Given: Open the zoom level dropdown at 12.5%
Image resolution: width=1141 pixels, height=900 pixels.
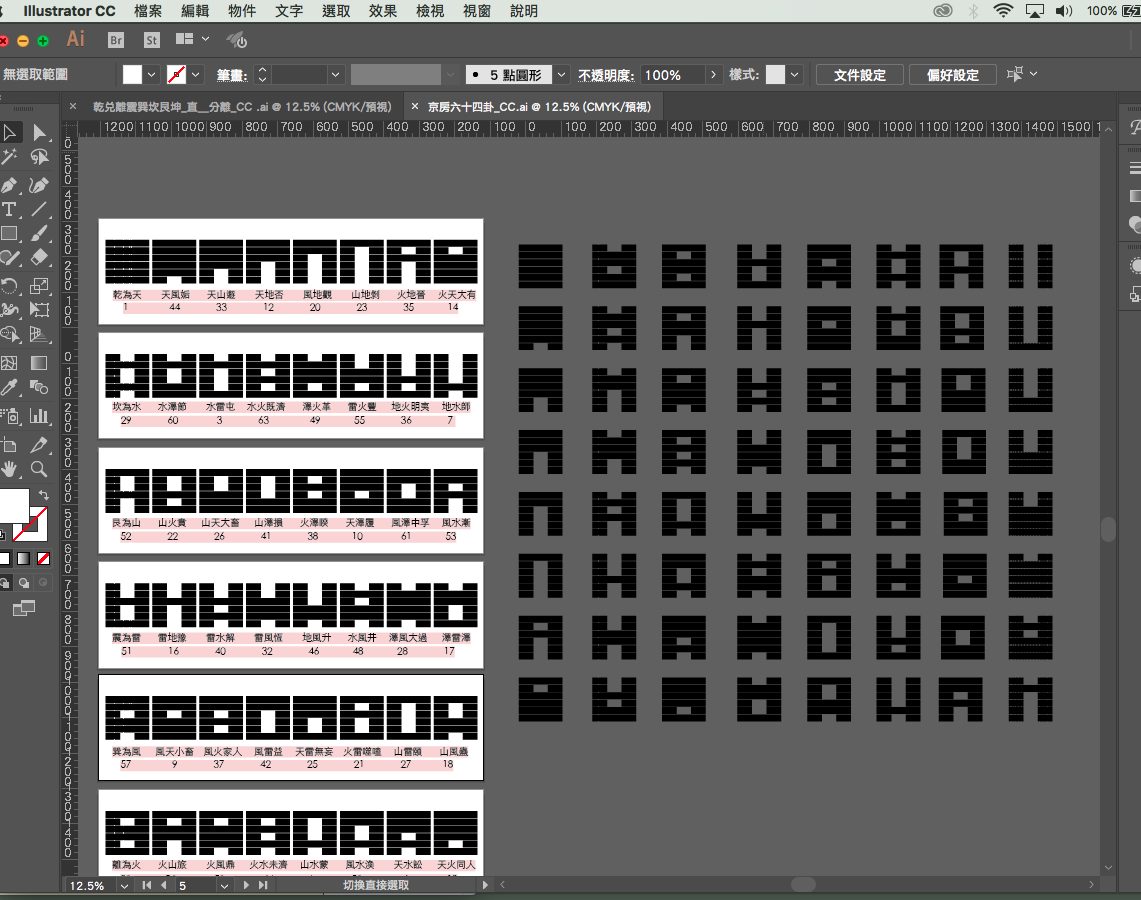Looking at the screenshot, I should (x=124, y=885).
